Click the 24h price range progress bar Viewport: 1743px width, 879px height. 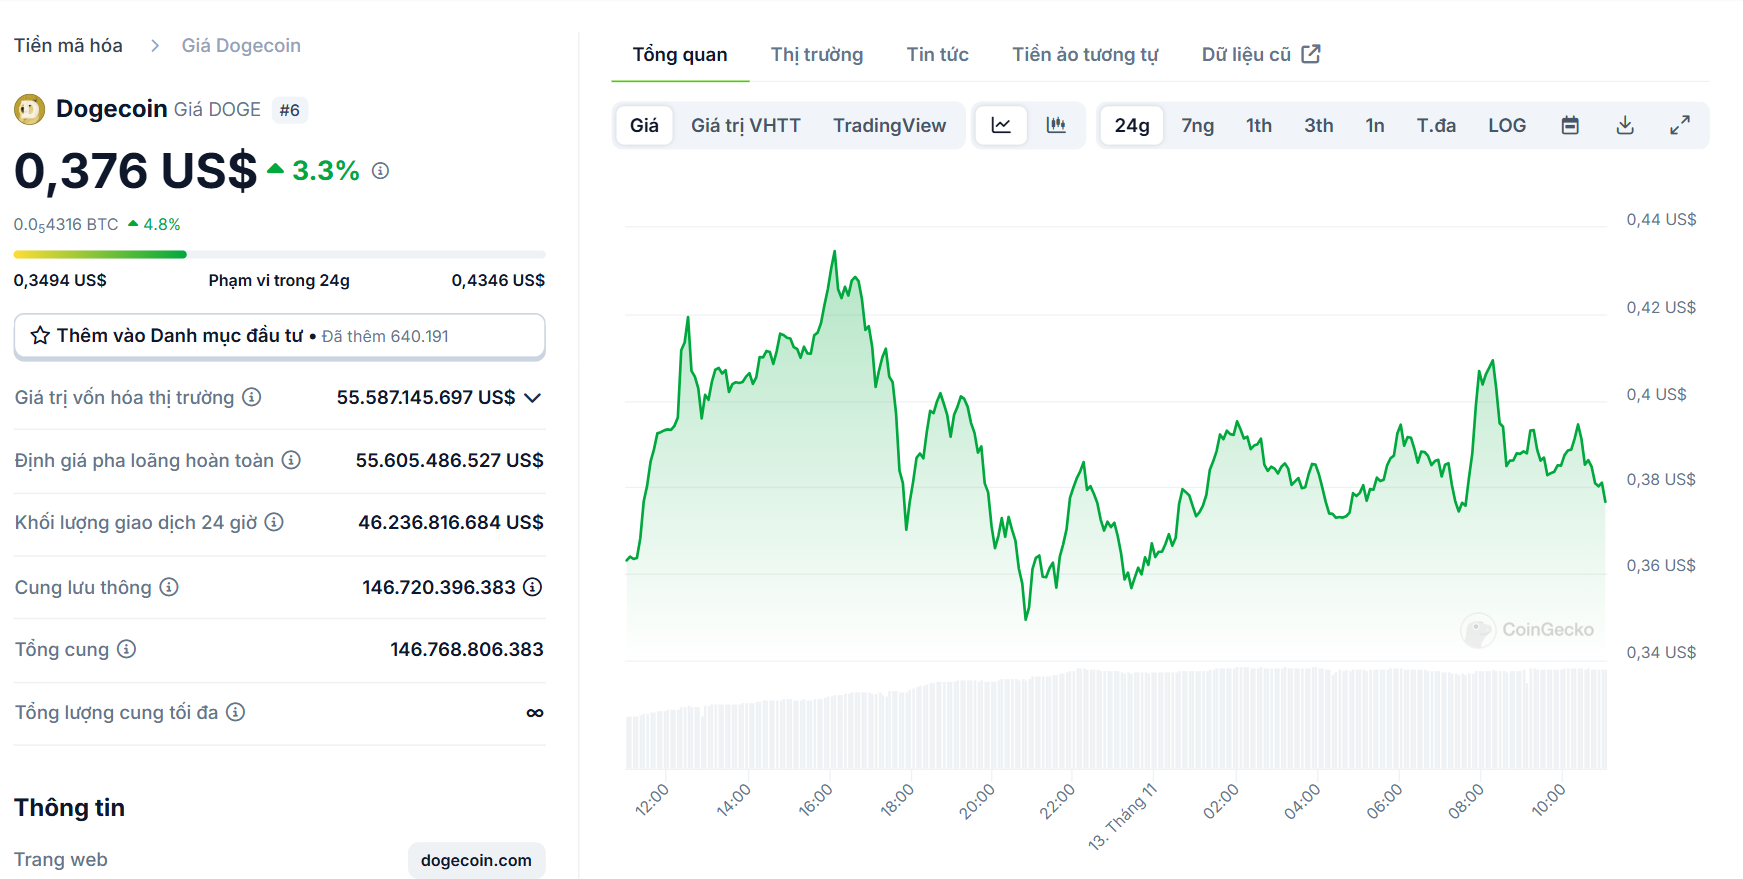(x=279, y=255)
